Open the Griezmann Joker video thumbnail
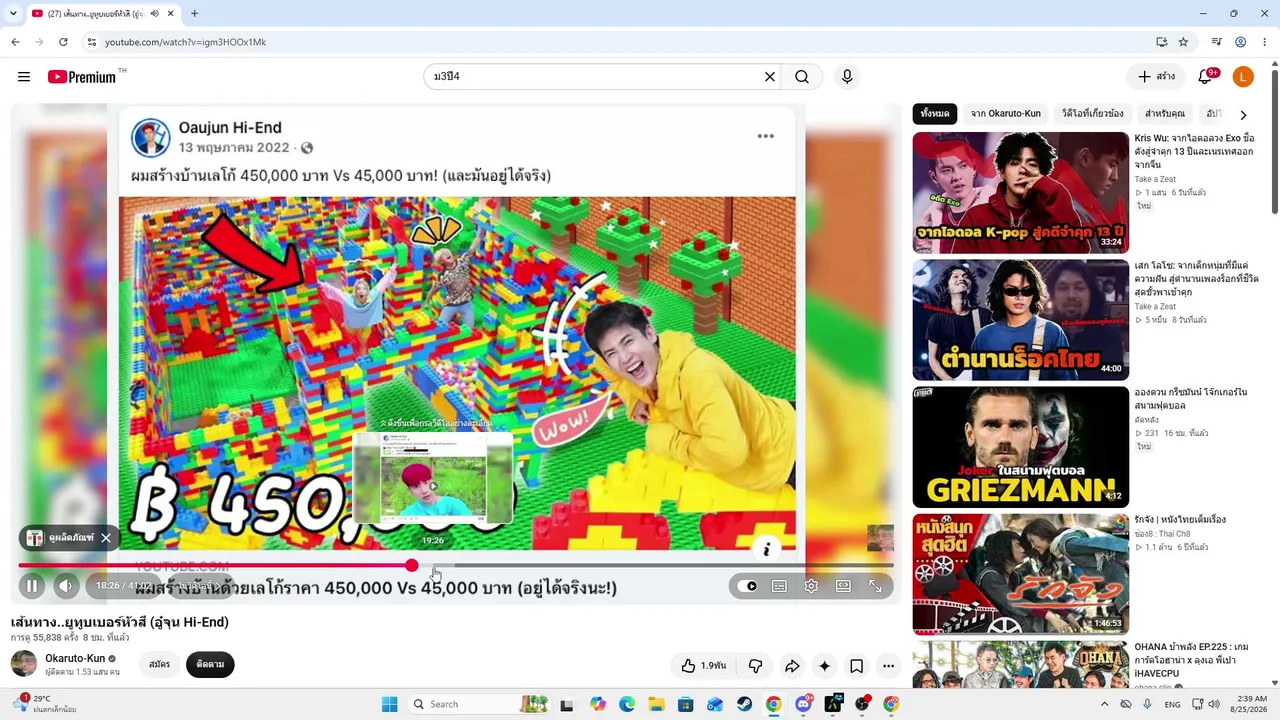Screen dimensions: 1280x720 click(1020, 447)
